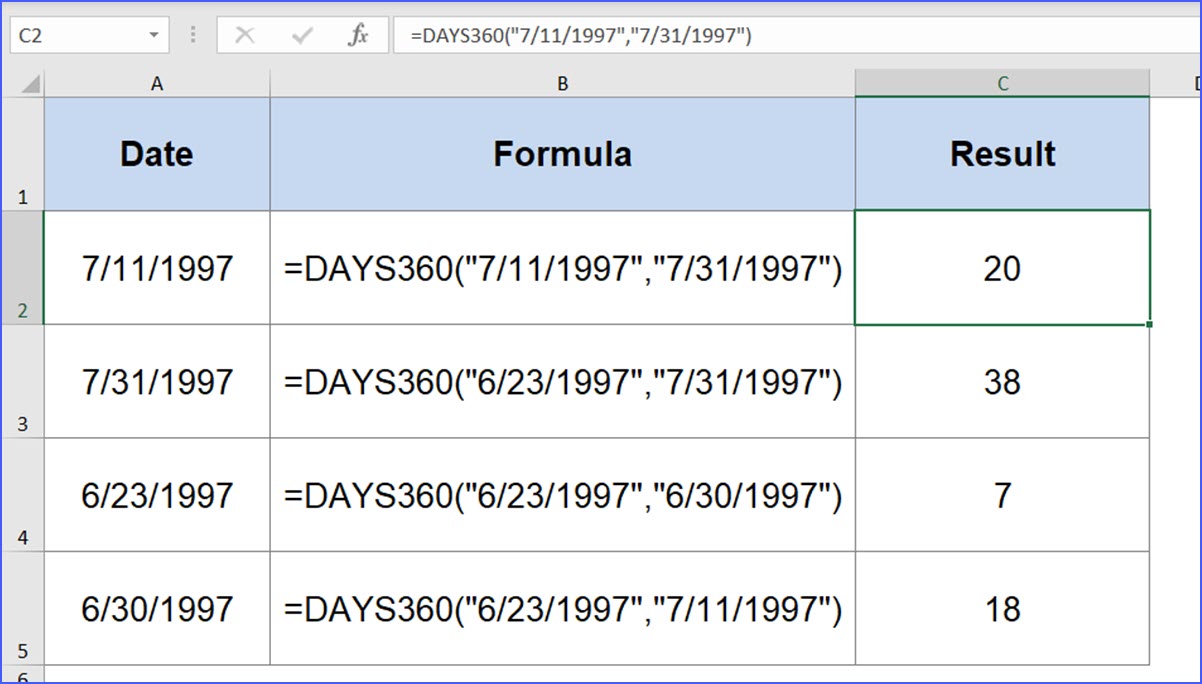1202x684 pixels.
Task: Click the three-dot separator beside the Name Box
Action: click(x=192, y=34)
